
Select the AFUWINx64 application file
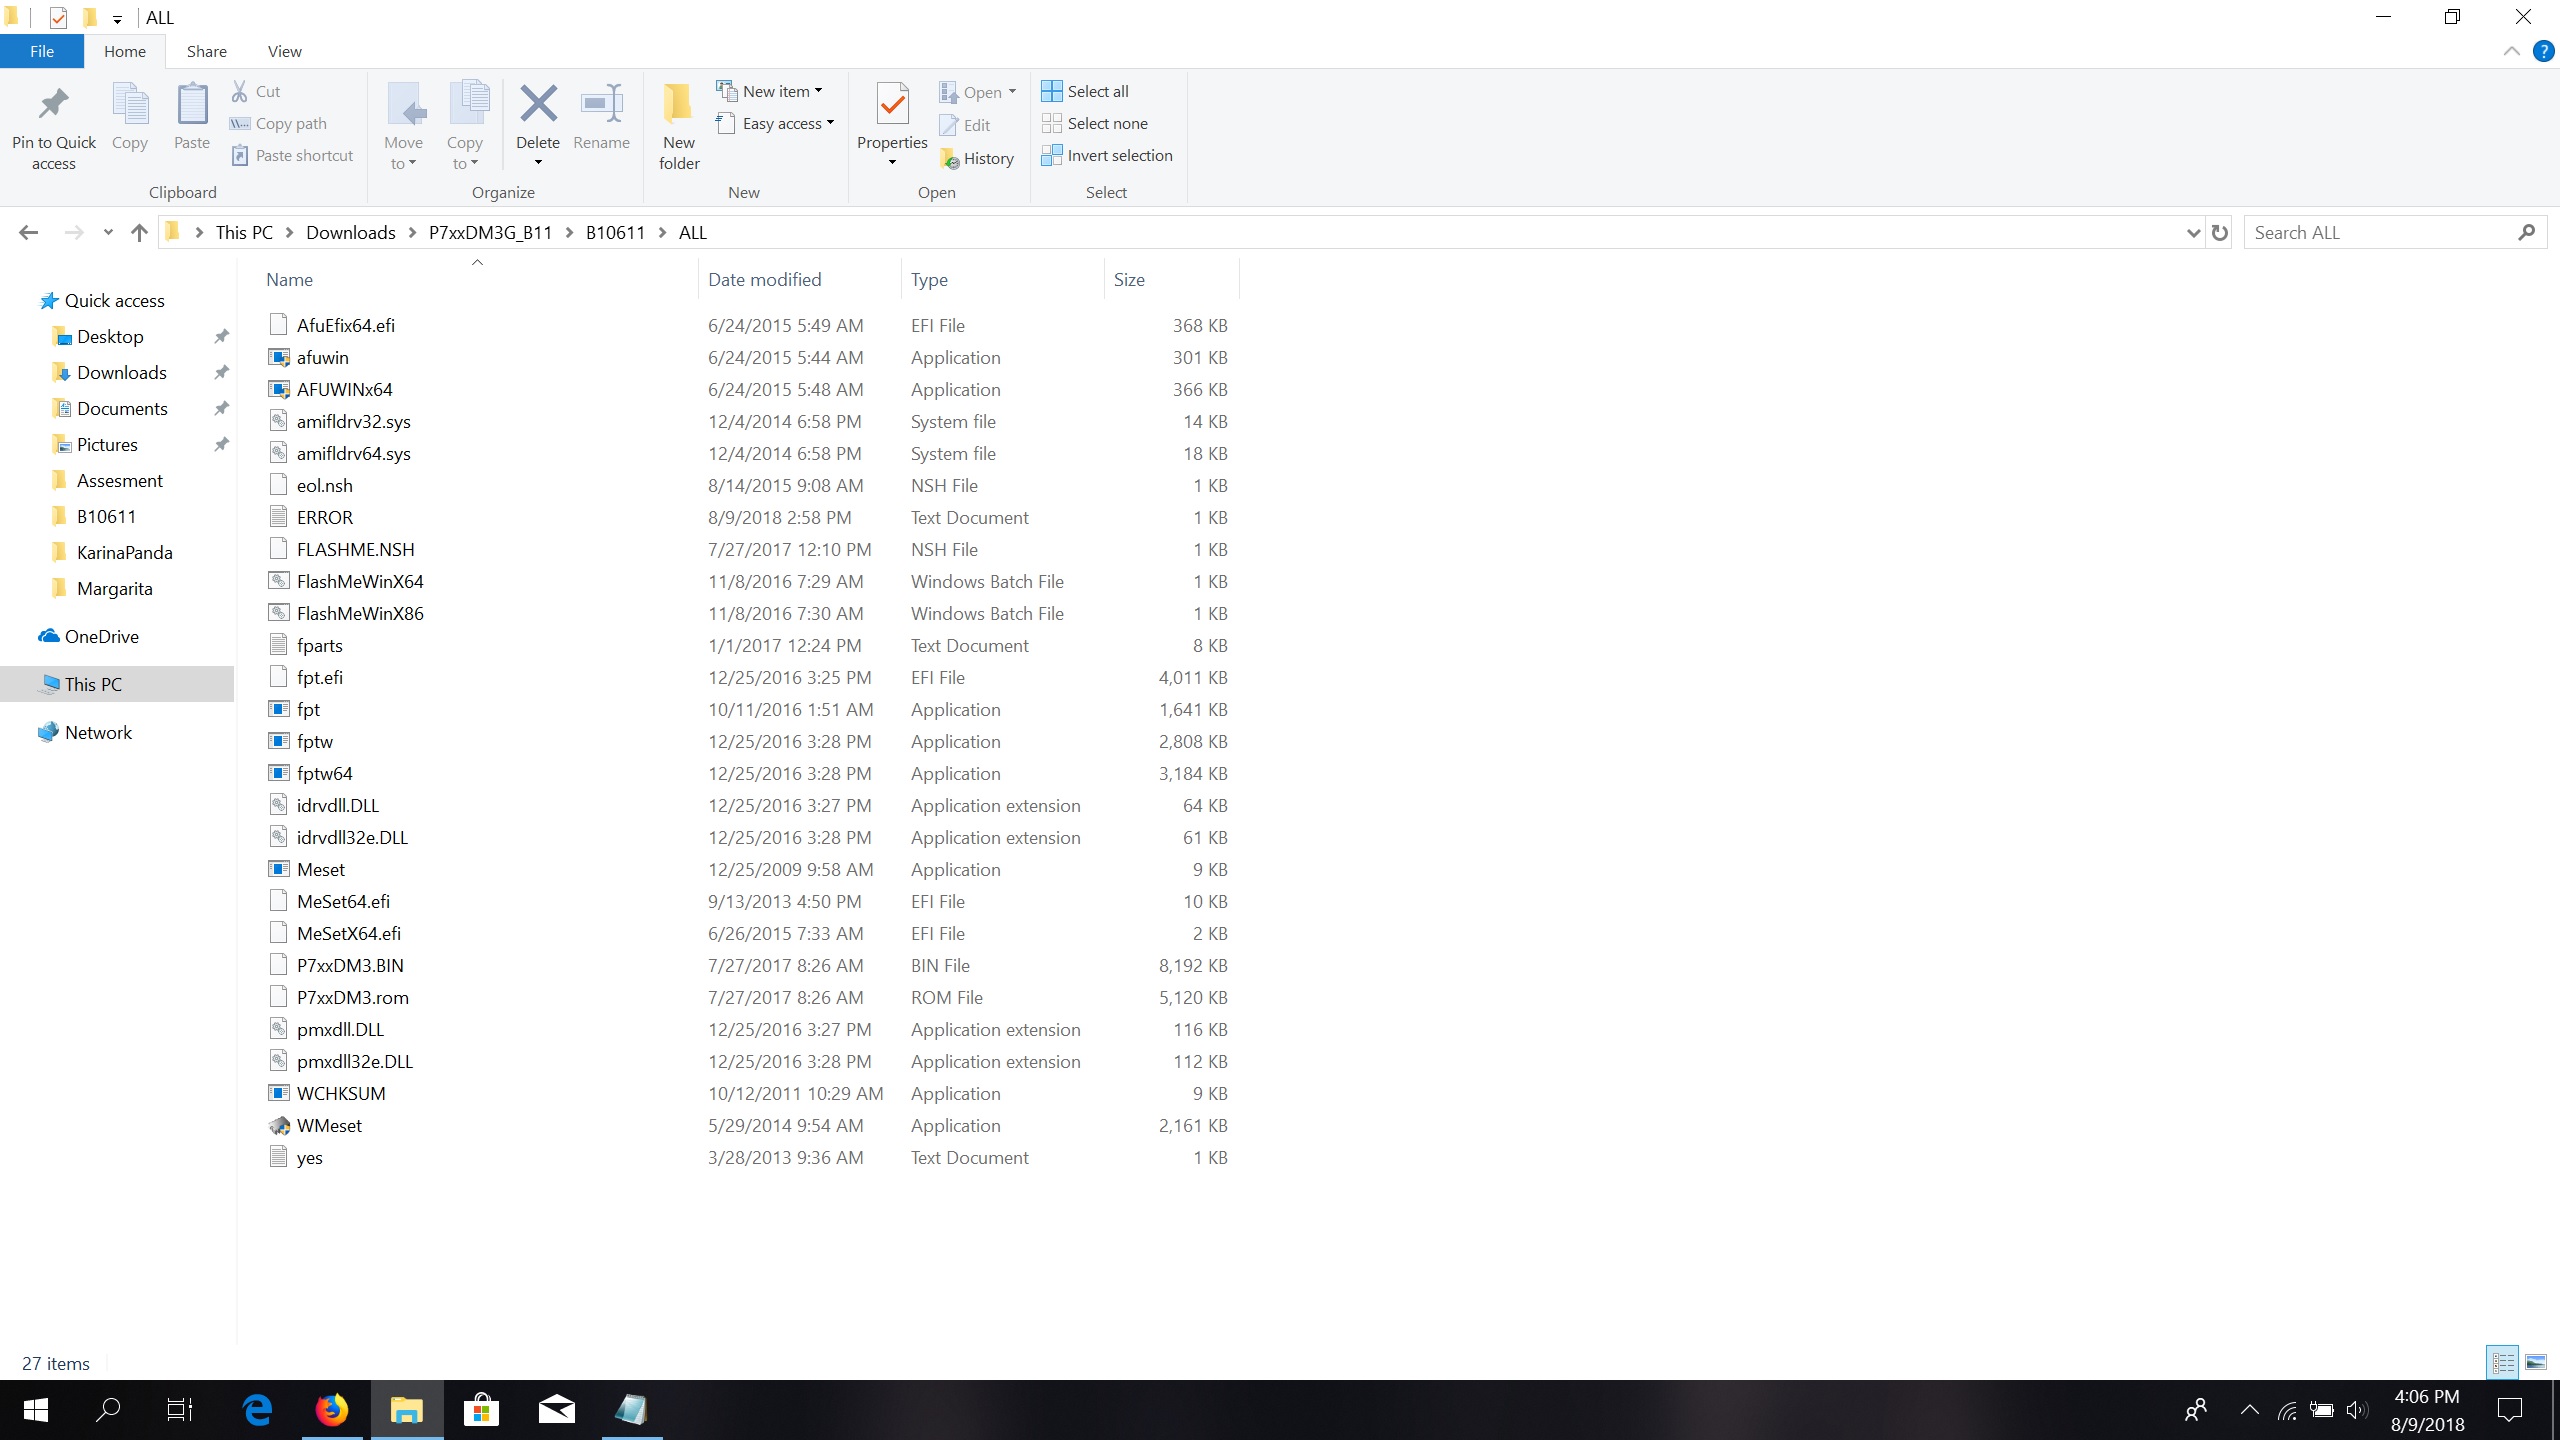point(344,389)
